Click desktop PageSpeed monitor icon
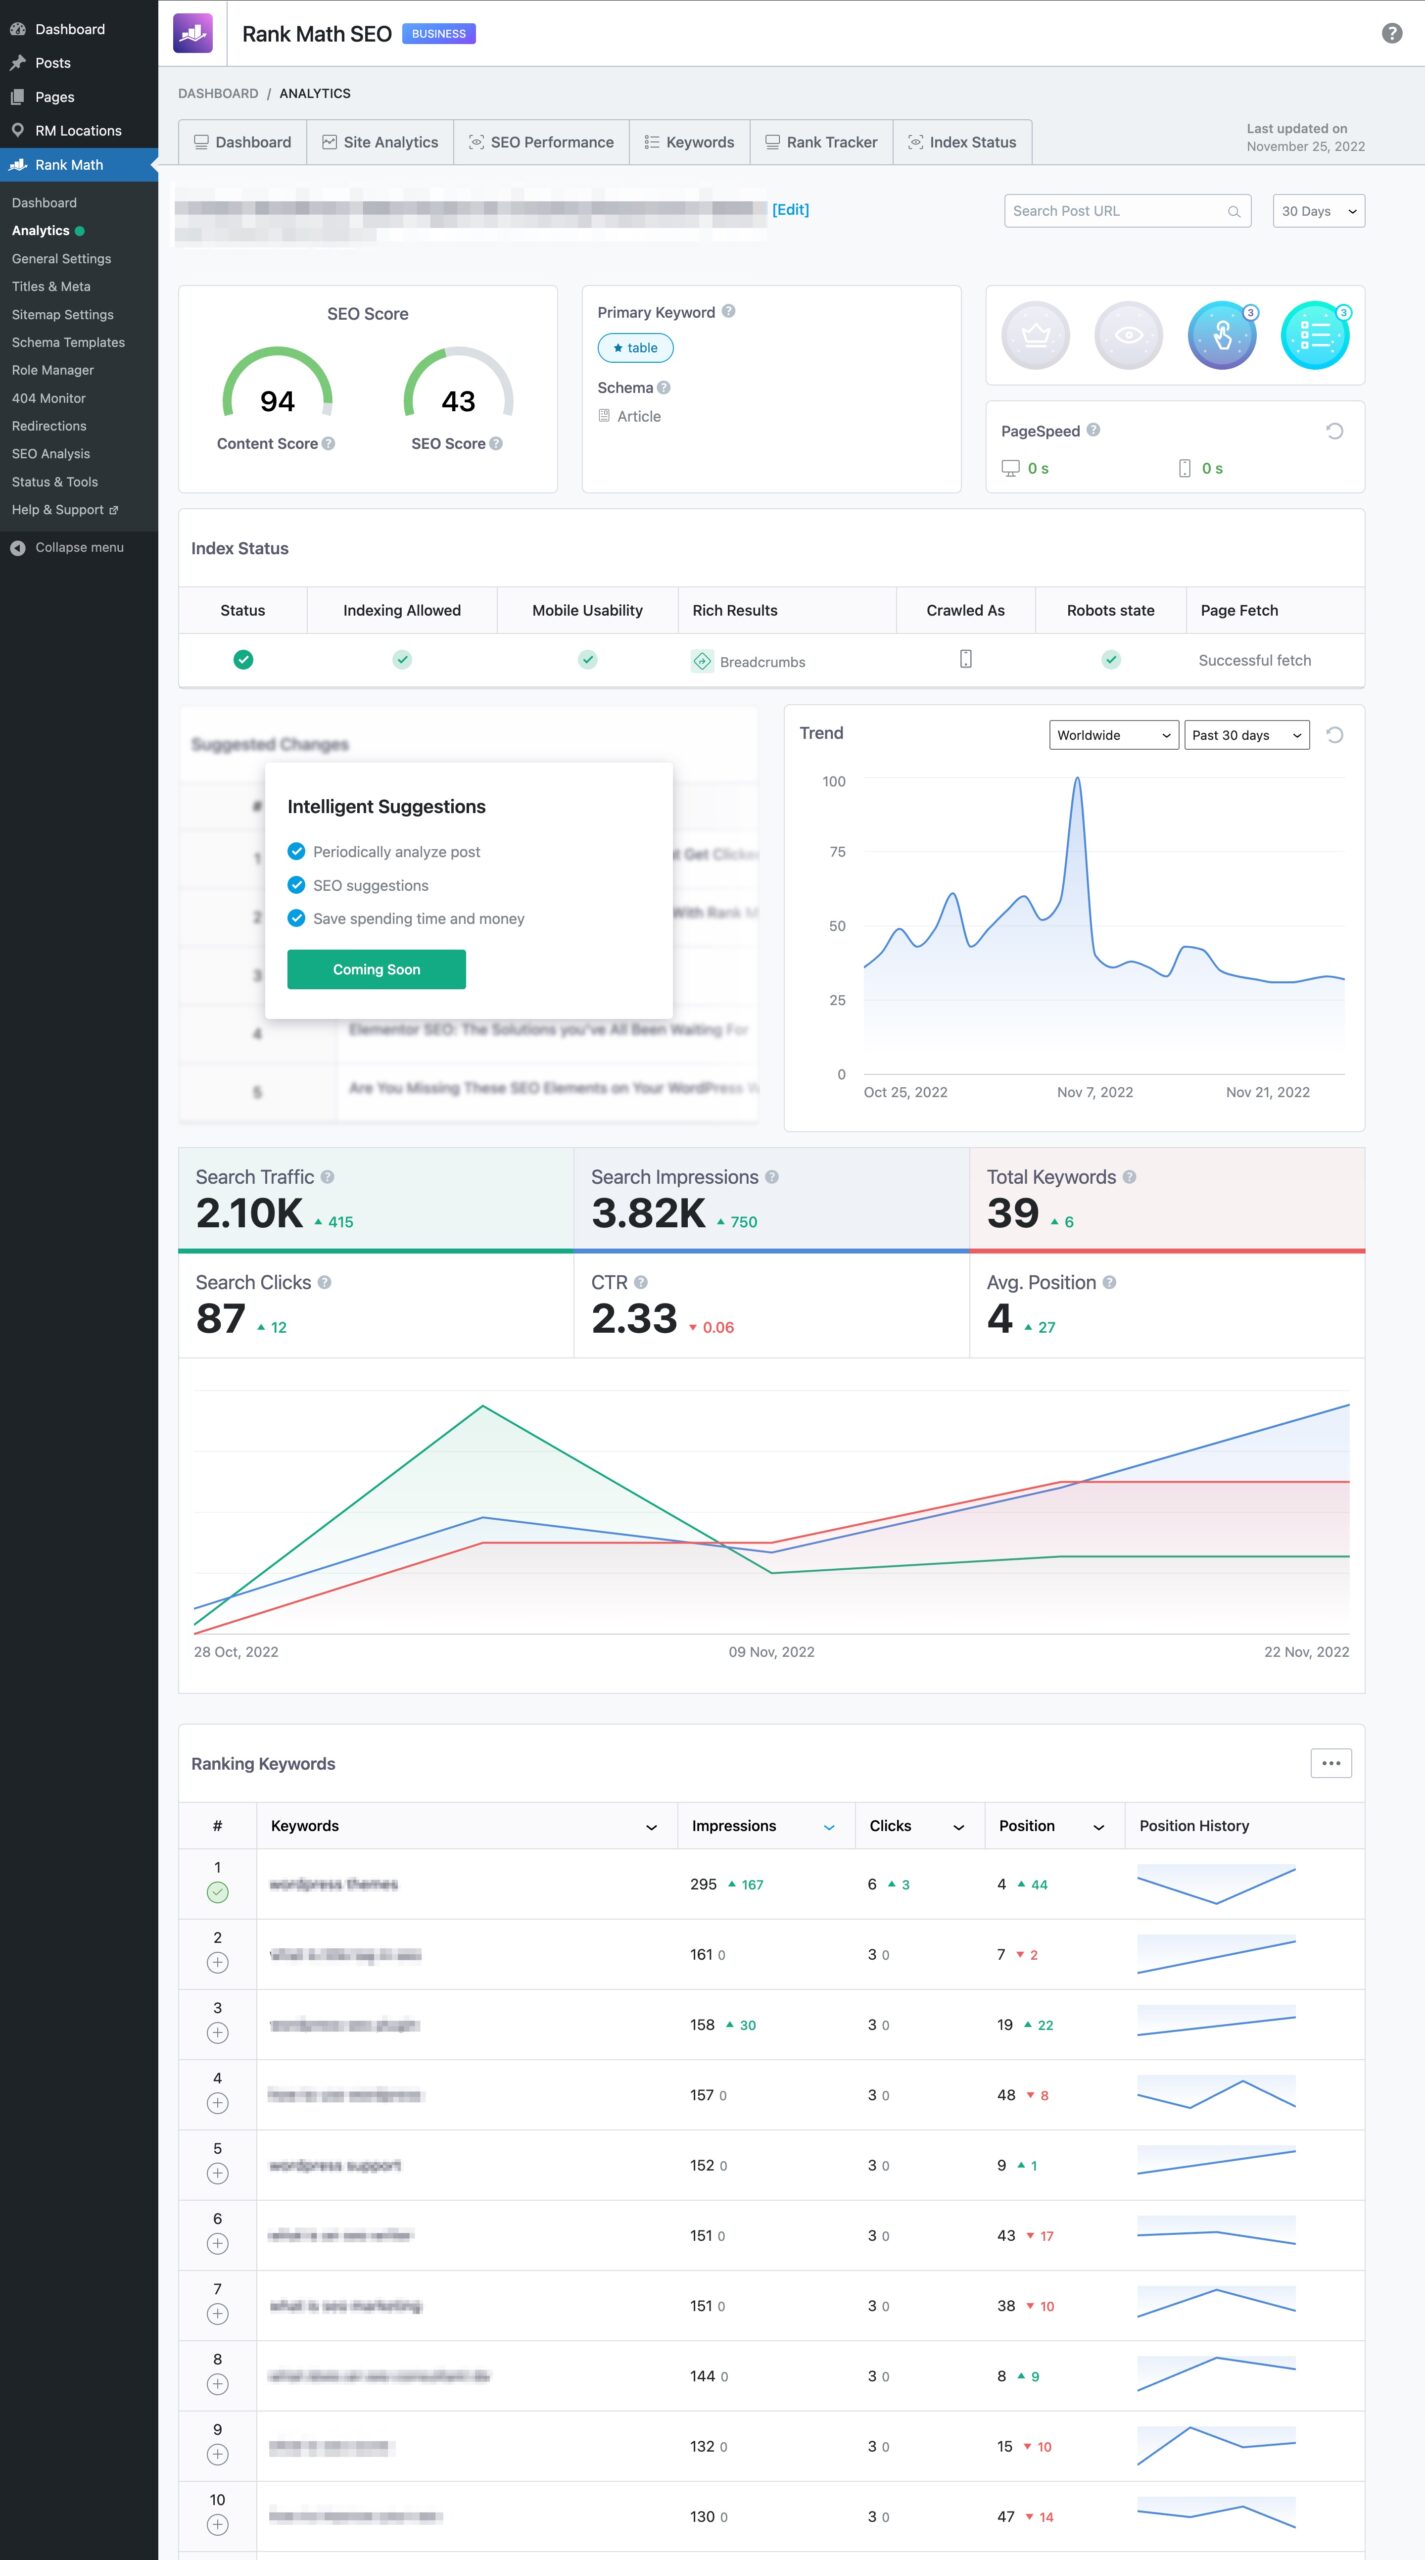 pos(1010,468)
